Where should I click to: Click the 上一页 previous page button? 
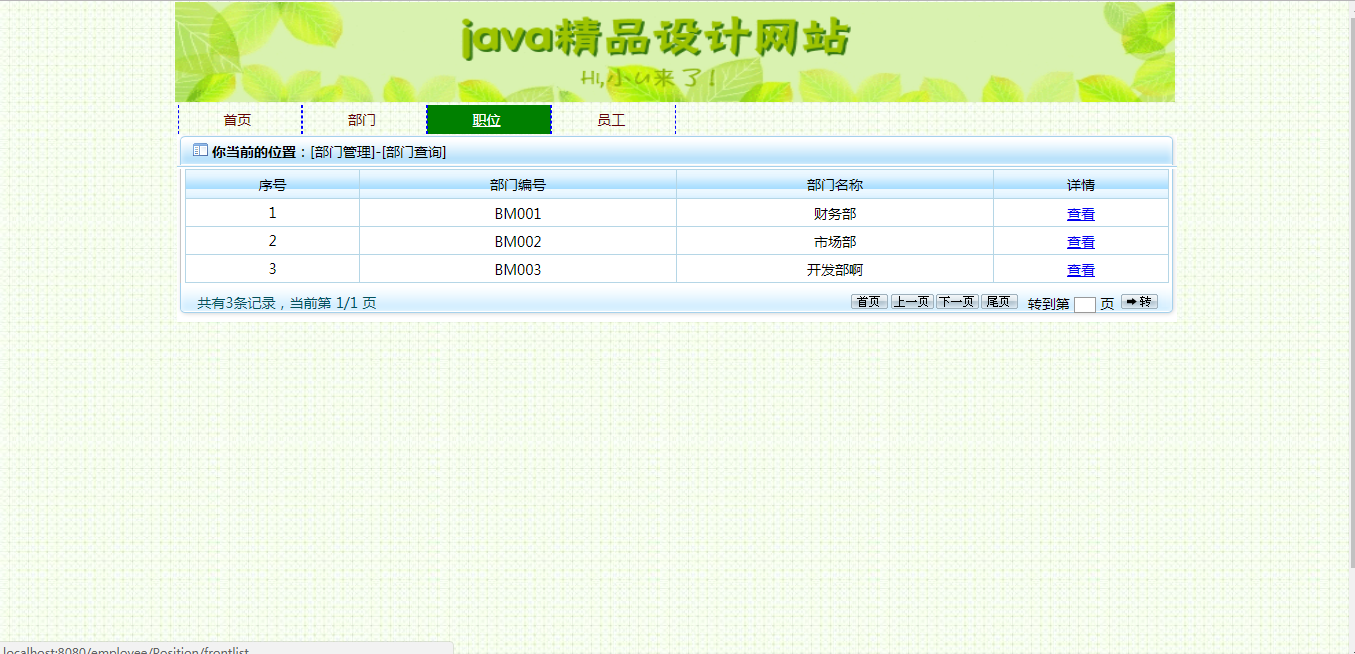(x=912, y=302)
